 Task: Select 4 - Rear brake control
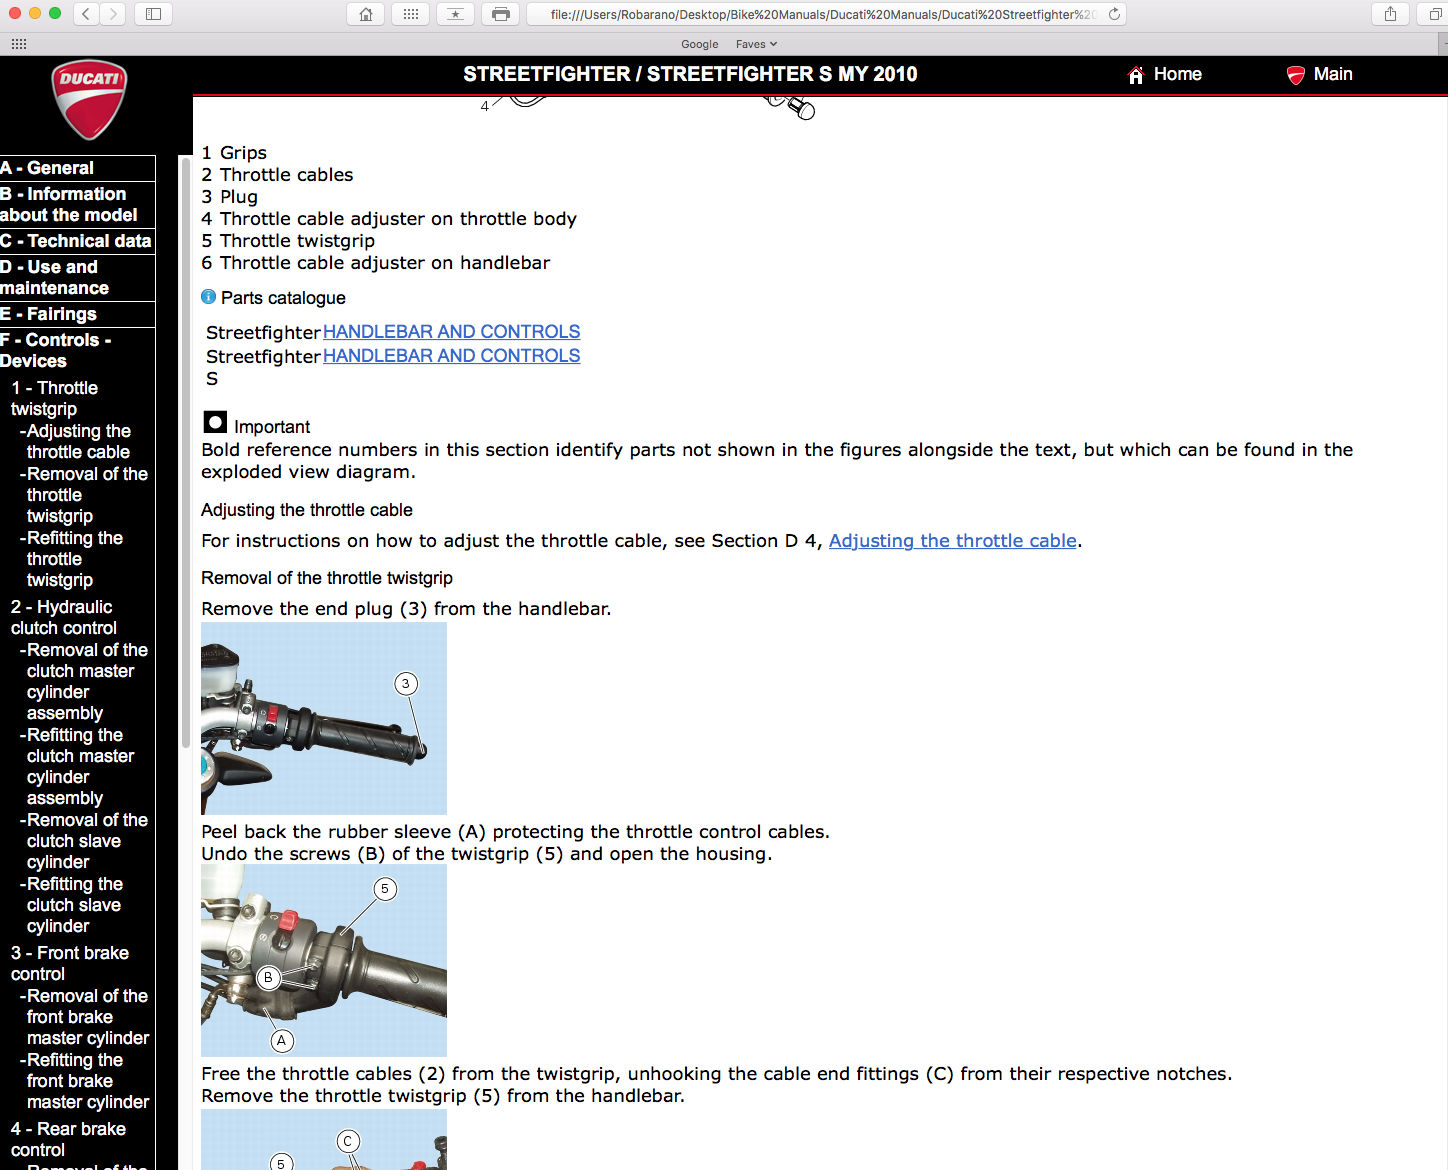coord(68,1139)
